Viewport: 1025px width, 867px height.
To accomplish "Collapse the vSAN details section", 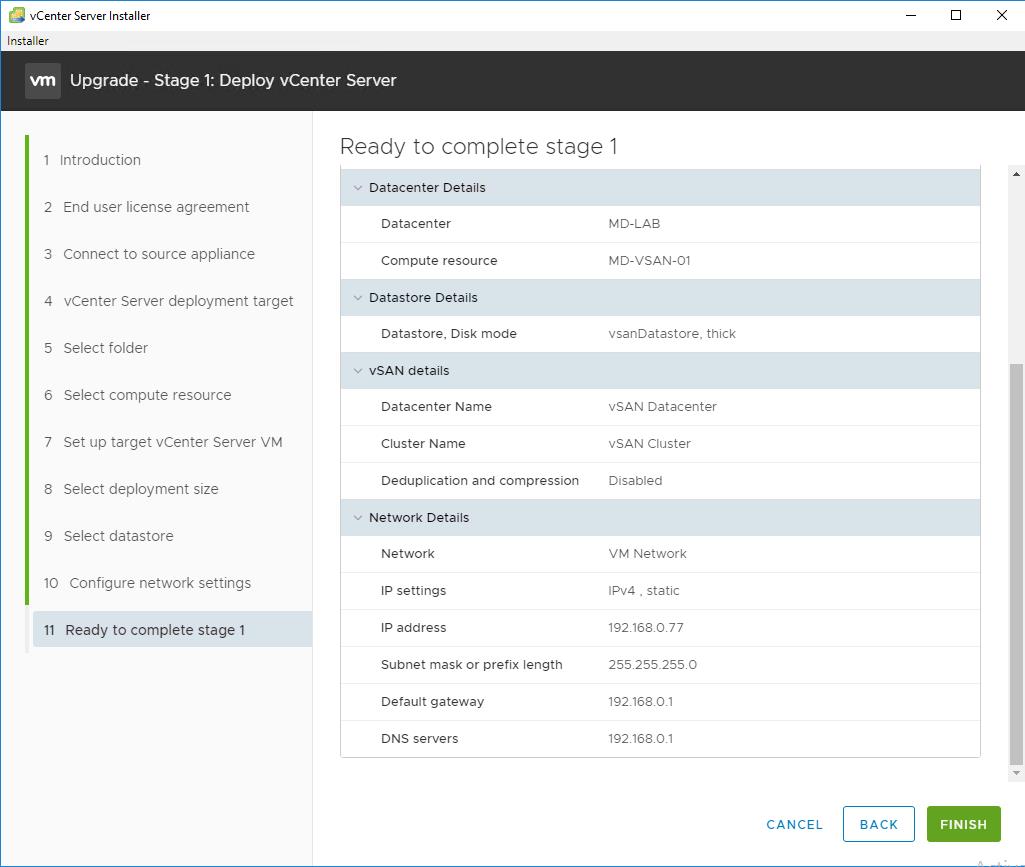I will tap(358, 371).
